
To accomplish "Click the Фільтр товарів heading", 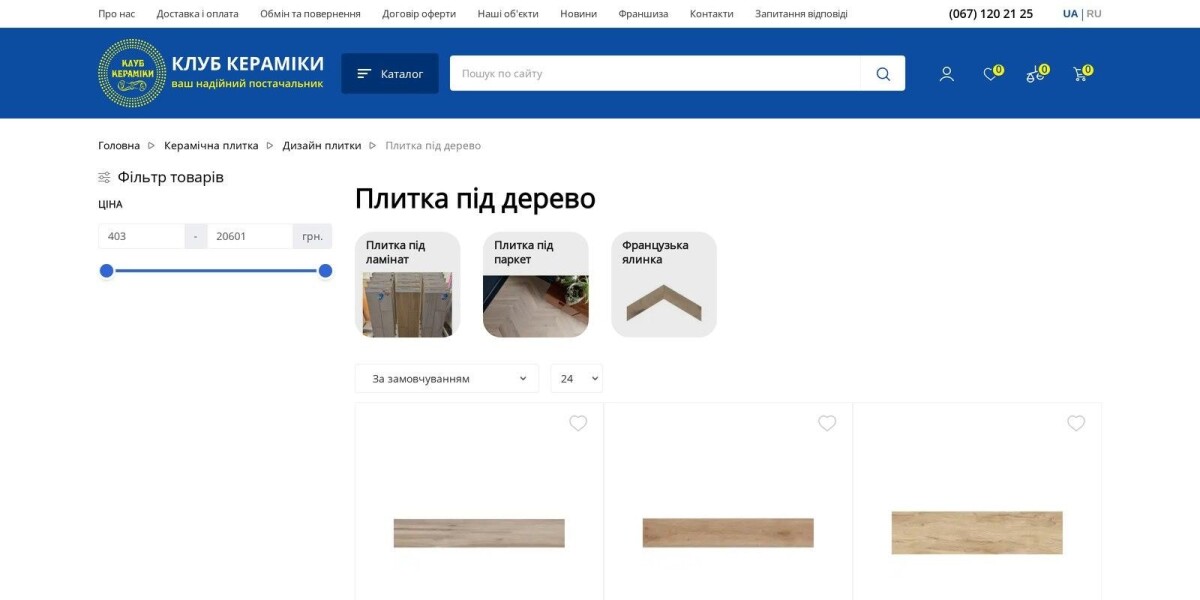I will click(x=171, y=177).
